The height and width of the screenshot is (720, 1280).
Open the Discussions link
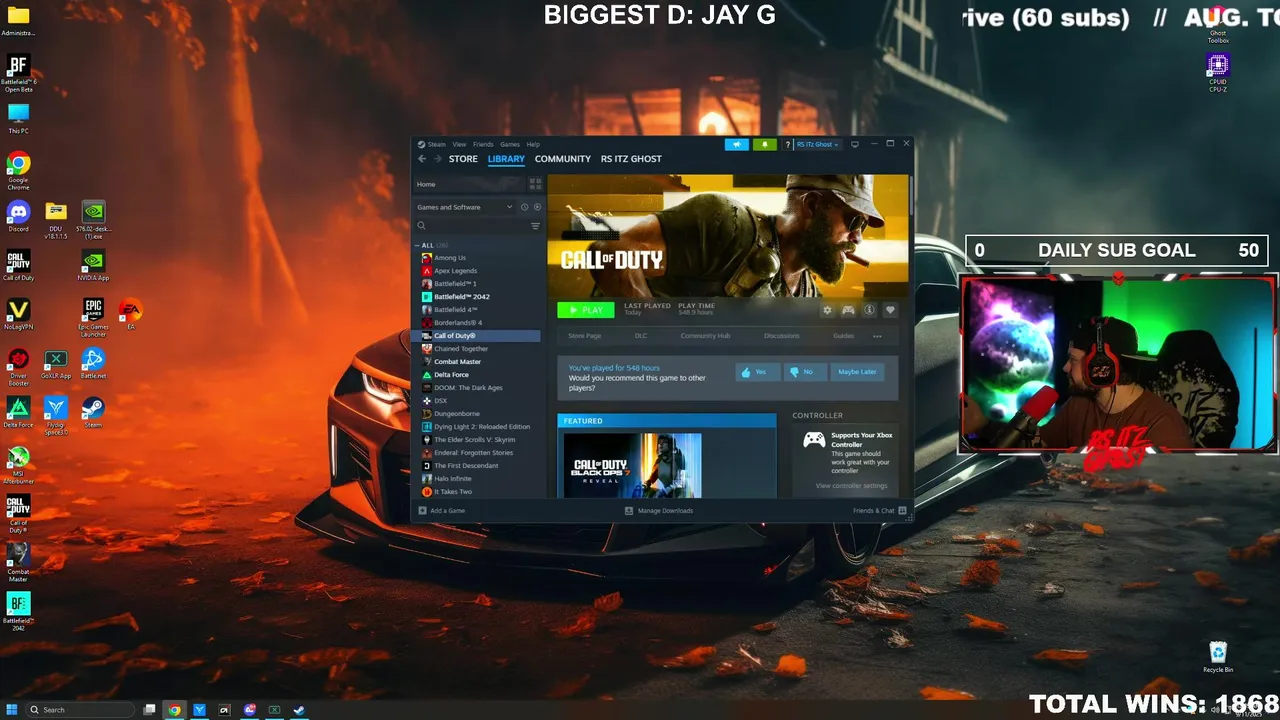[782, 336]
